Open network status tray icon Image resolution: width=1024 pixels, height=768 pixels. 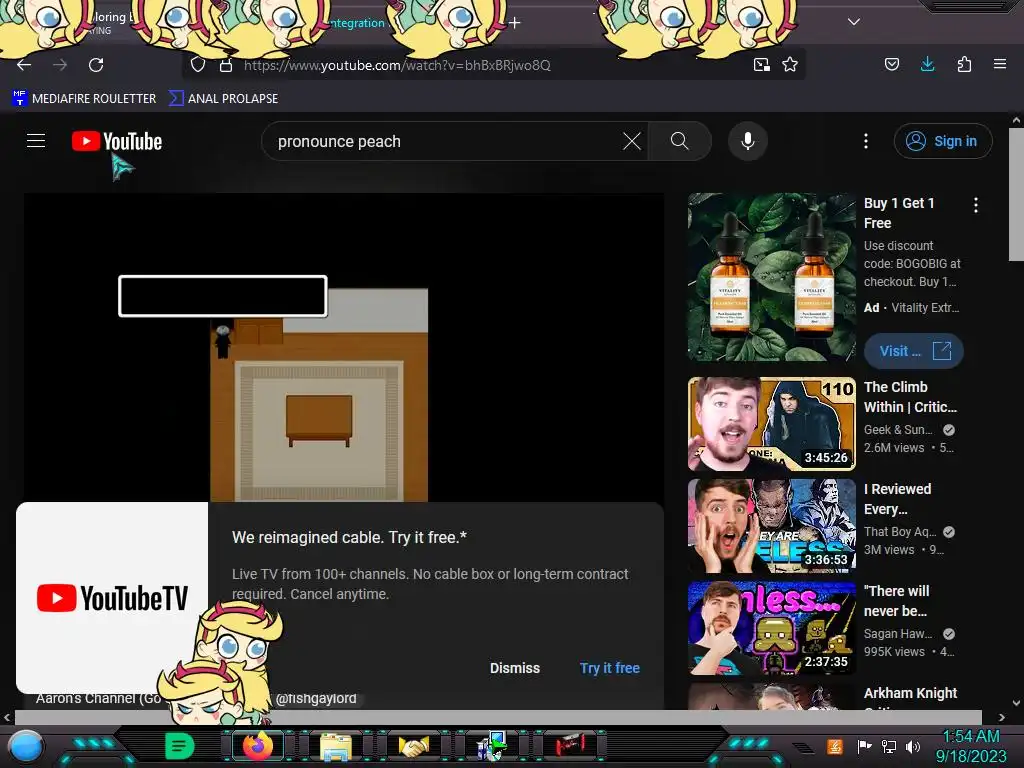888,746
